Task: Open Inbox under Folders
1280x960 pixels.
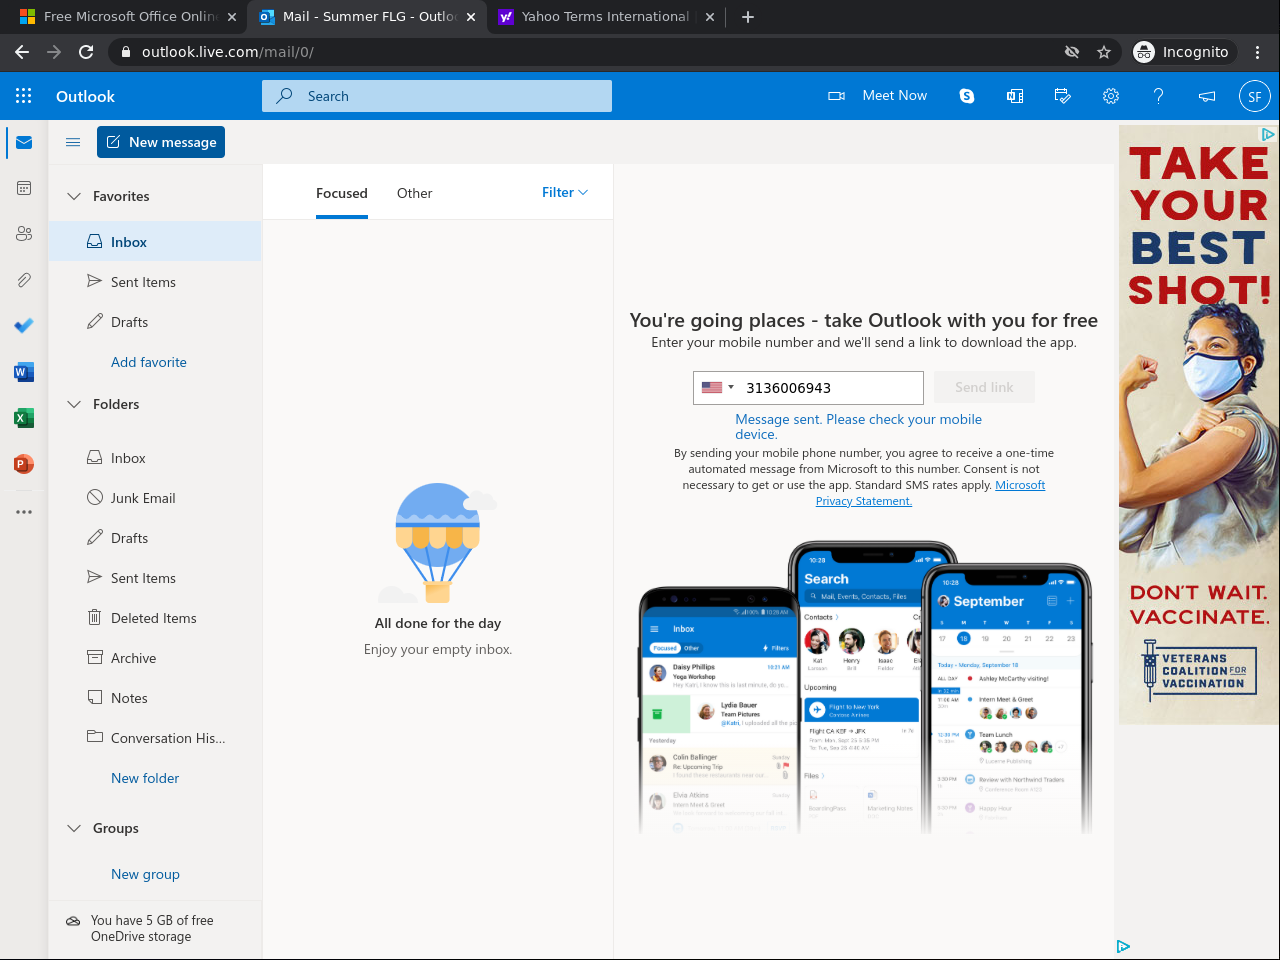Action: (x=155, y=458)
